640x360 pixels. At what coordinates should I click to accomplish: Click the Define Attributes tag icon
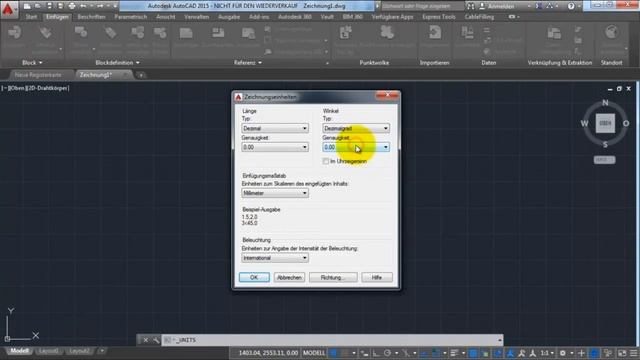tap(110, 33)
